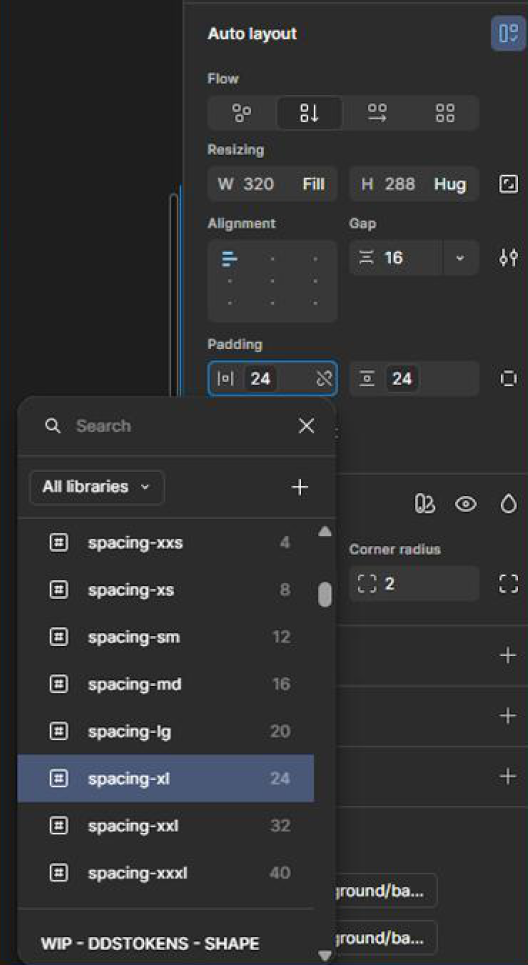This screenshot has height=965, width=528.
Task: Select vertical flow direction icon
Action: [x=310, y=113]
